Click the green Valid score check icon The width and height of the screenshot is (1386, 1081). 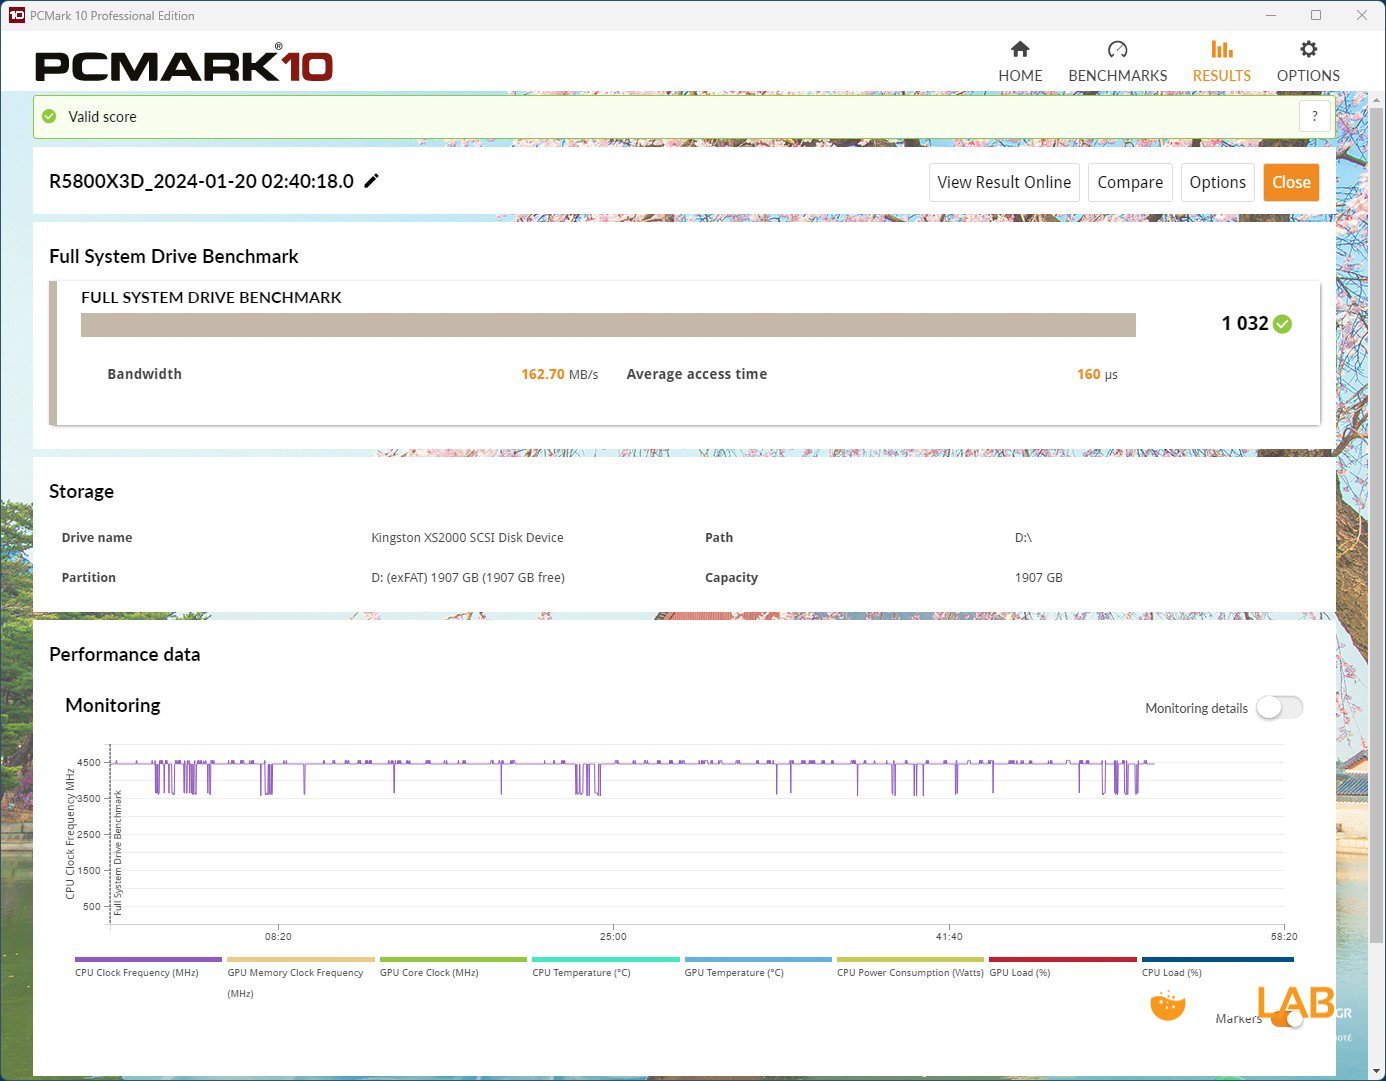[49, 116]
